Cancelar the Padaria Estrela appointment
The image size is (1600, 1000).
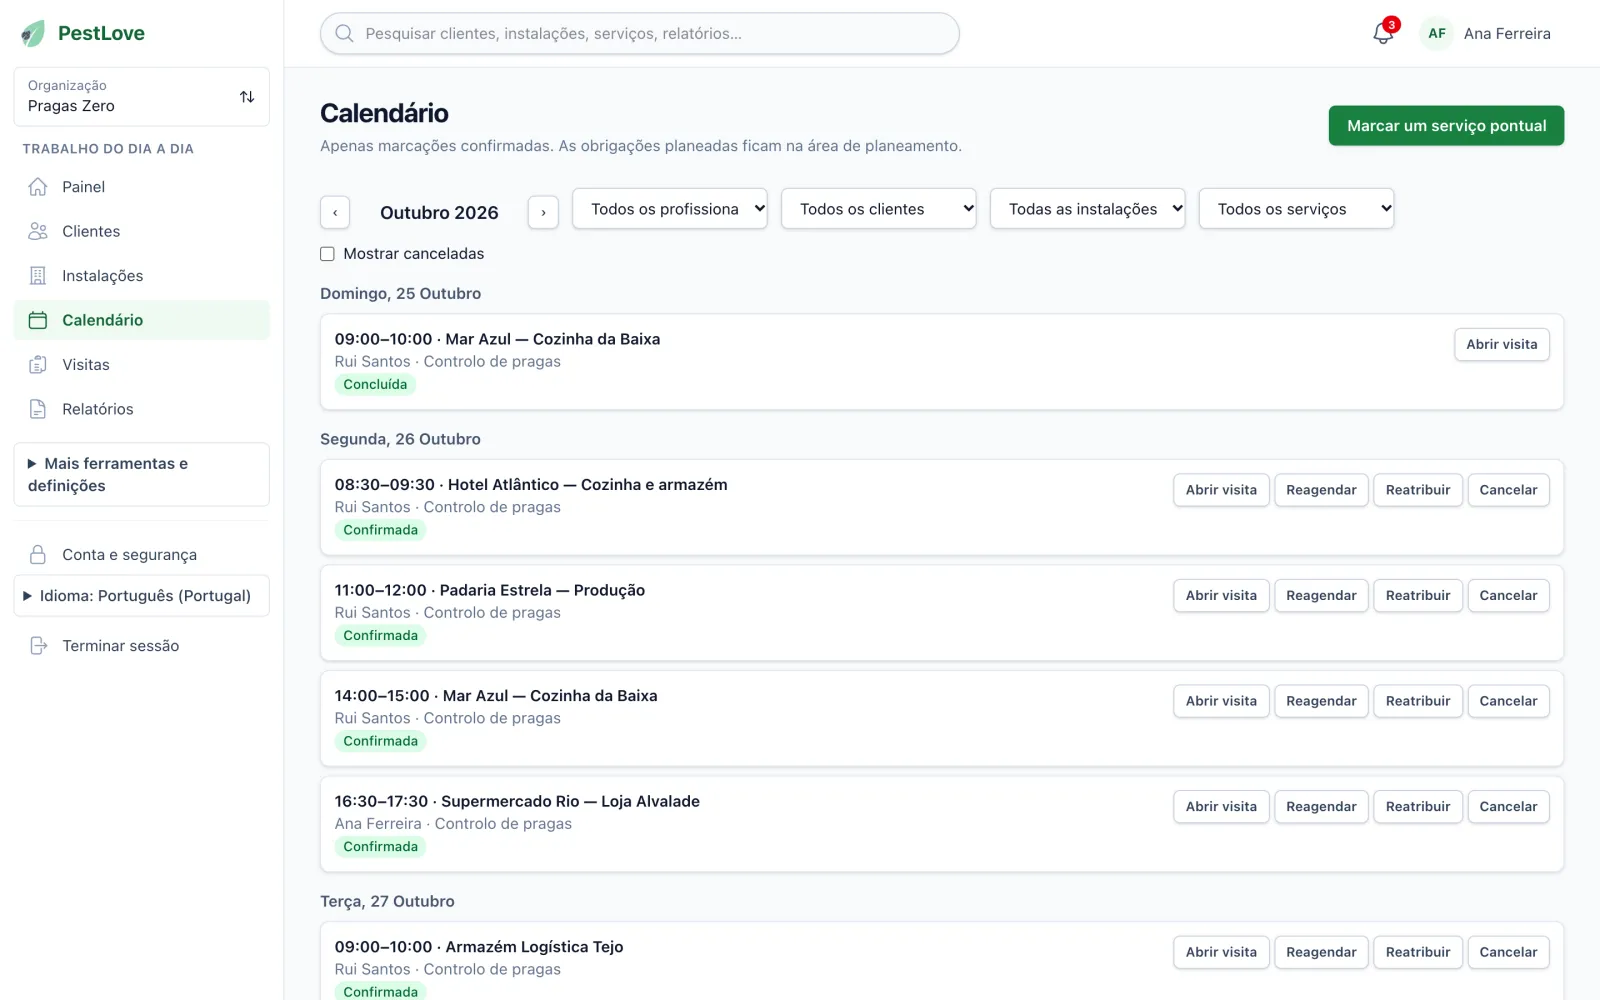(x=1508, y=596)
